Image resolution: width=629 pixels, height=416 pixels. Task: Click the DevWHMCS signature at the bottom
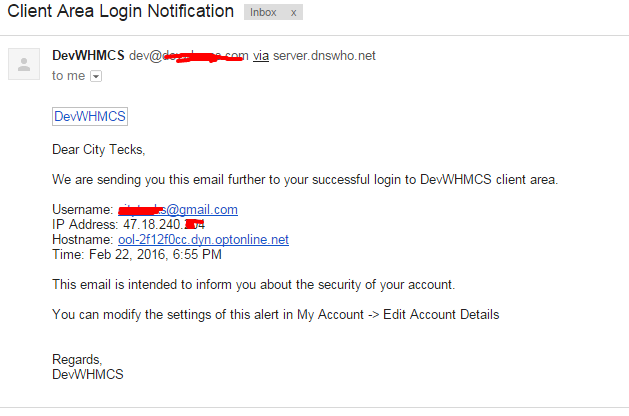click(88, 374)
